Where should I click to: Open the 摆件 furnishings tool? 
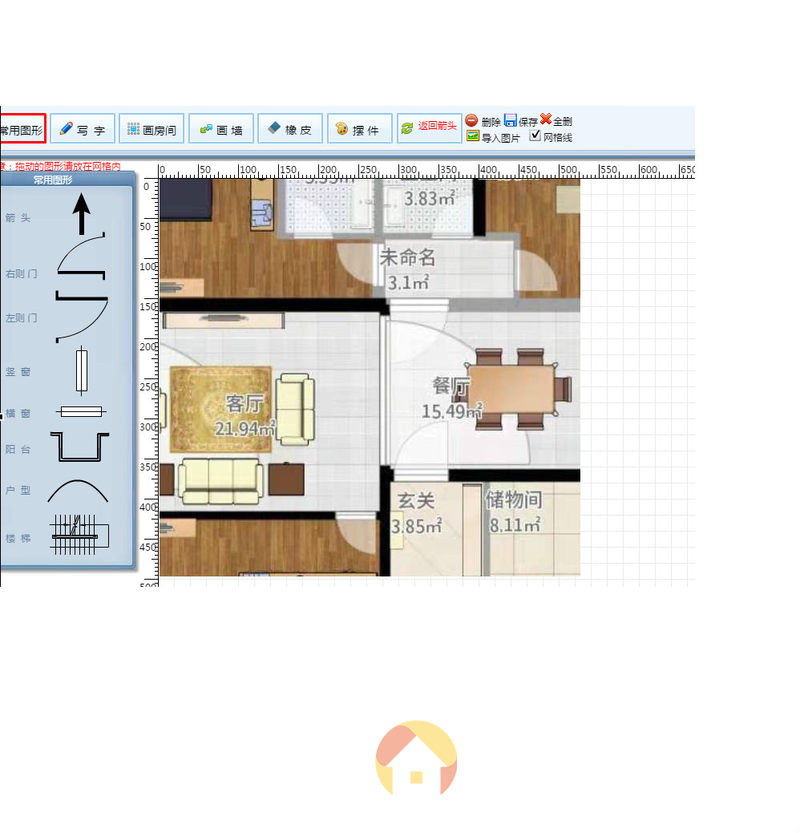[x=360, y=129]
